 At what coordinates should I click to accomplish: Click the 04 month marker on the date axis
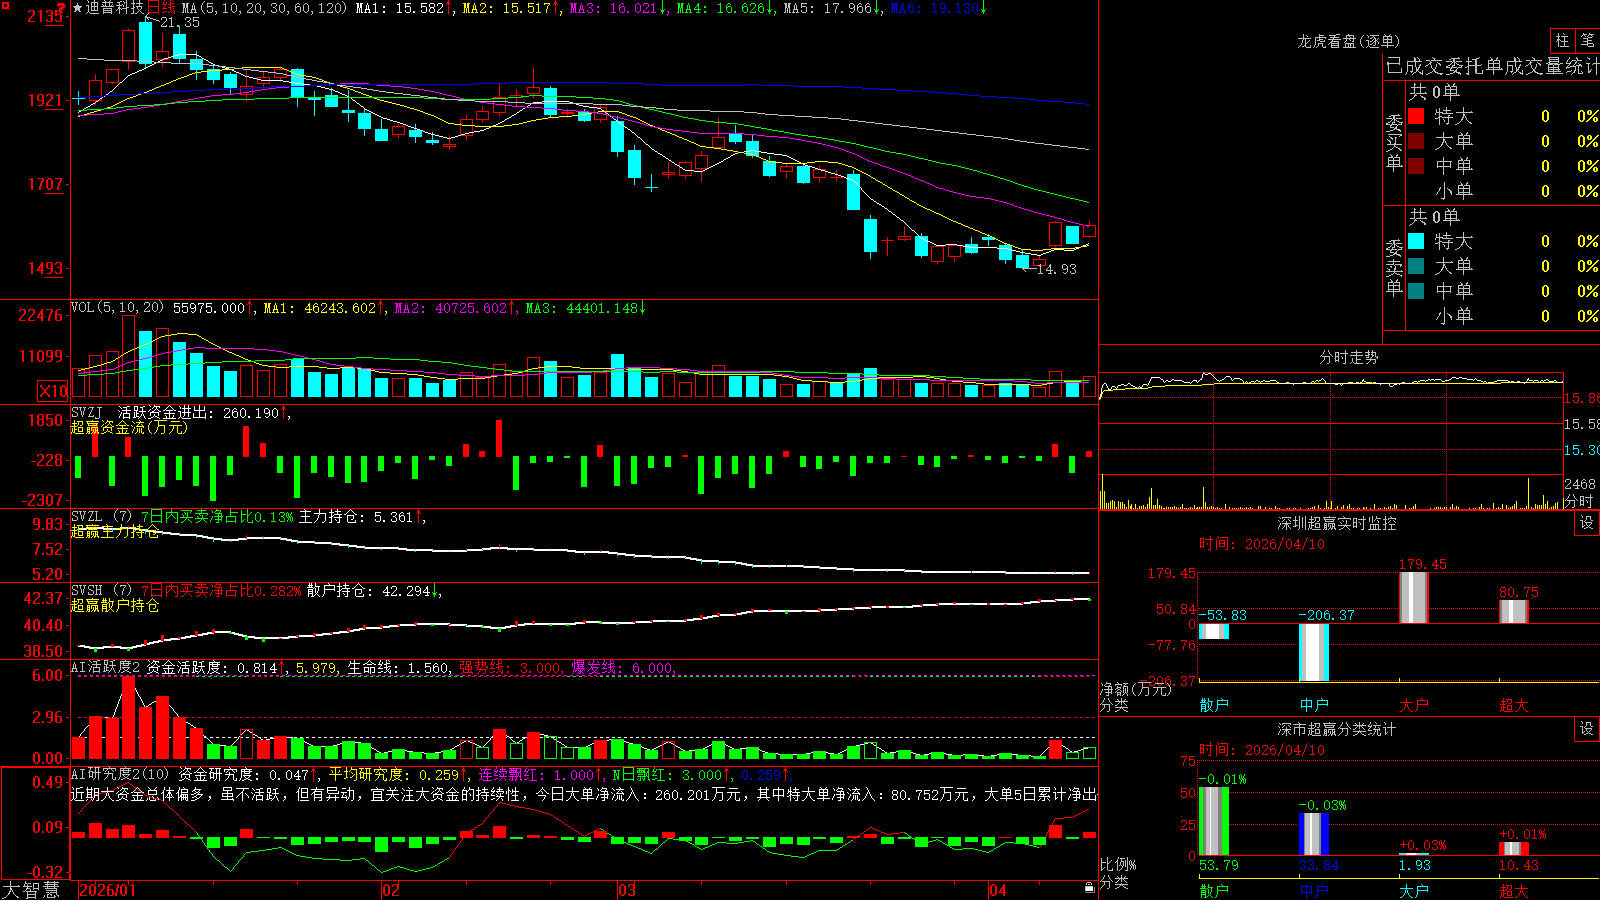click(998, 890)
